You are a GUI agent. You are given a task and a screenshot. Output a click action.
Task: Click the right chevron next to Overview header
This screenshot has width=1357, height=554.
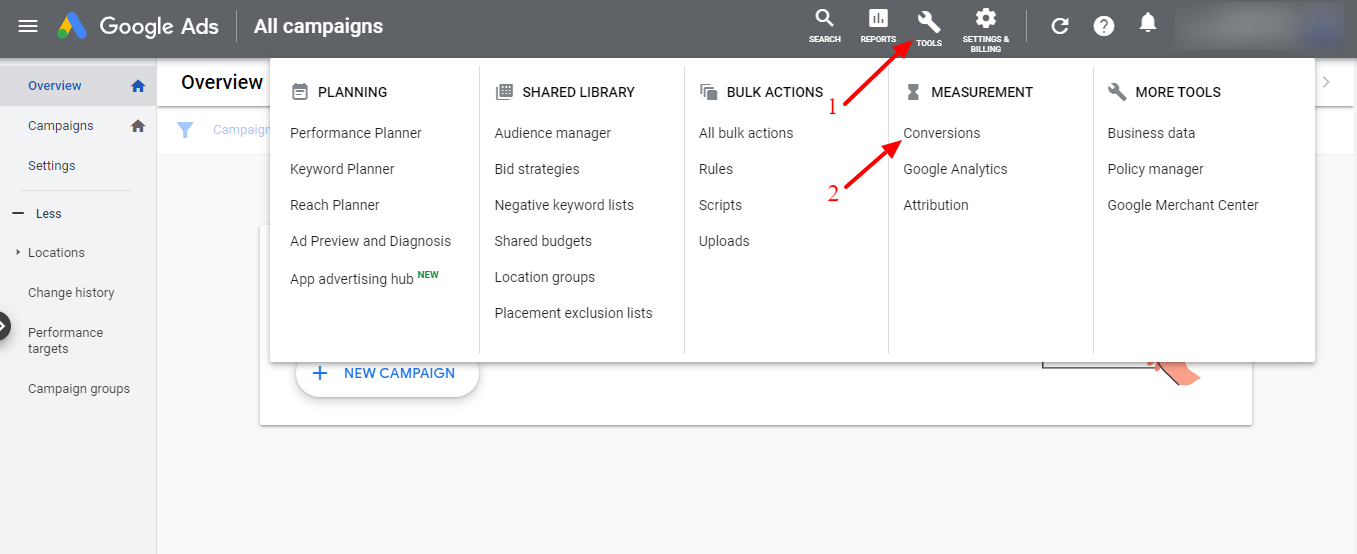point(1326,82)
